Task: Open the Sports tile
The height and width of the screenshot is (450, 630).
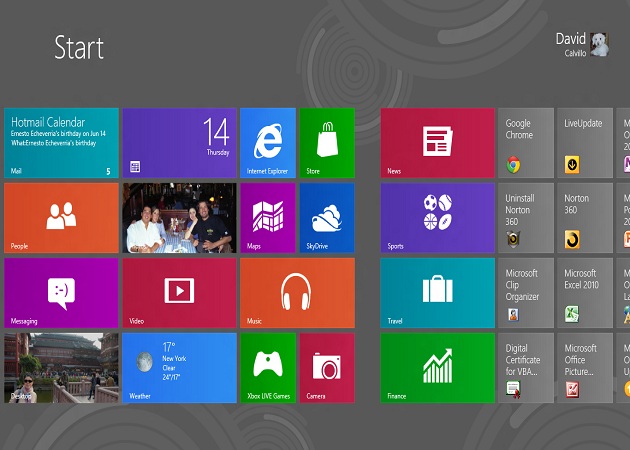Action: (x=437, y=217)
